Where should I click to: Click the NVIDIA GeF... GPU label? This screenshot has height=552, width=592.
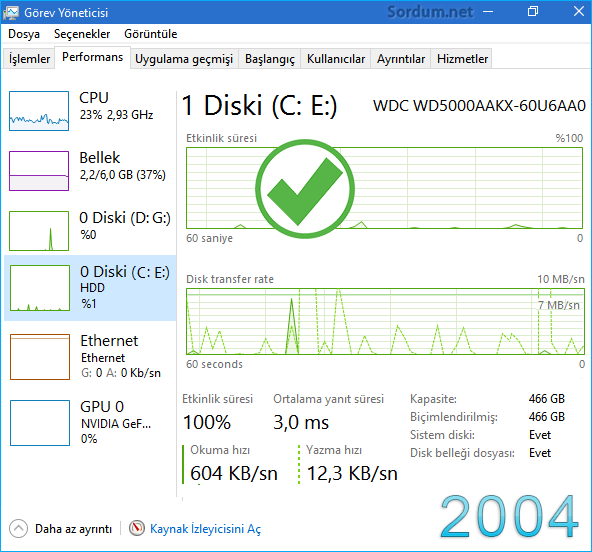[116, 424]
